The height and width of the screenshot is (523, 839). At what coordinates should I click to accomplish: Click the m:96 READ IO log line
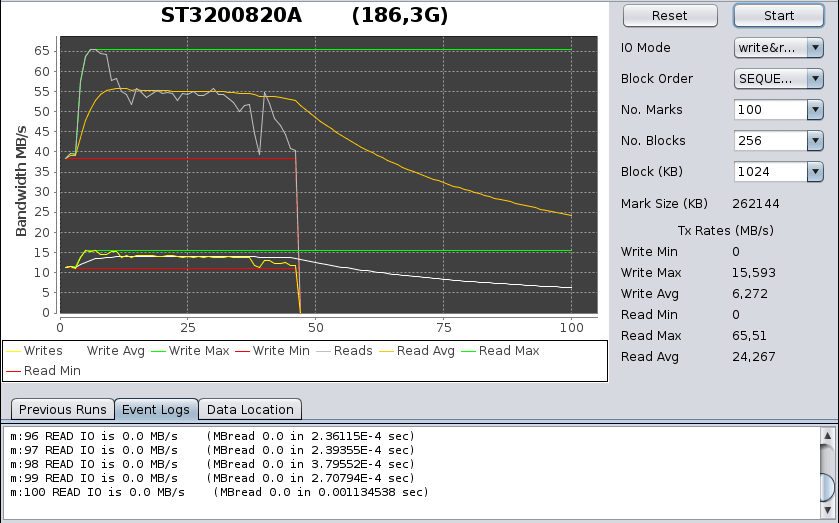click(212, 436)
